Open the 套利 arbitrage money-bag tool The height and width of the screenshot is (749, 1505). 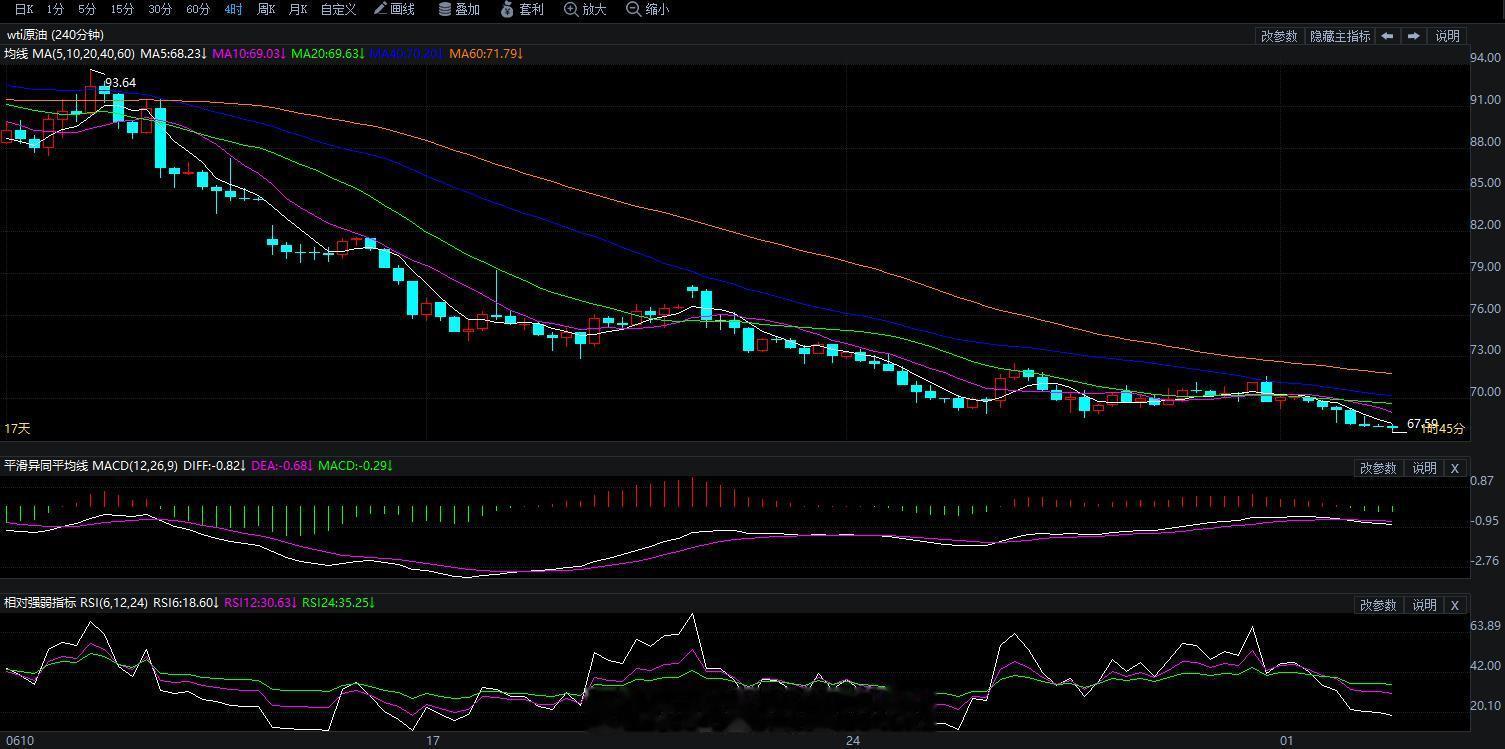pyautogui.click(x=522, y=9)
